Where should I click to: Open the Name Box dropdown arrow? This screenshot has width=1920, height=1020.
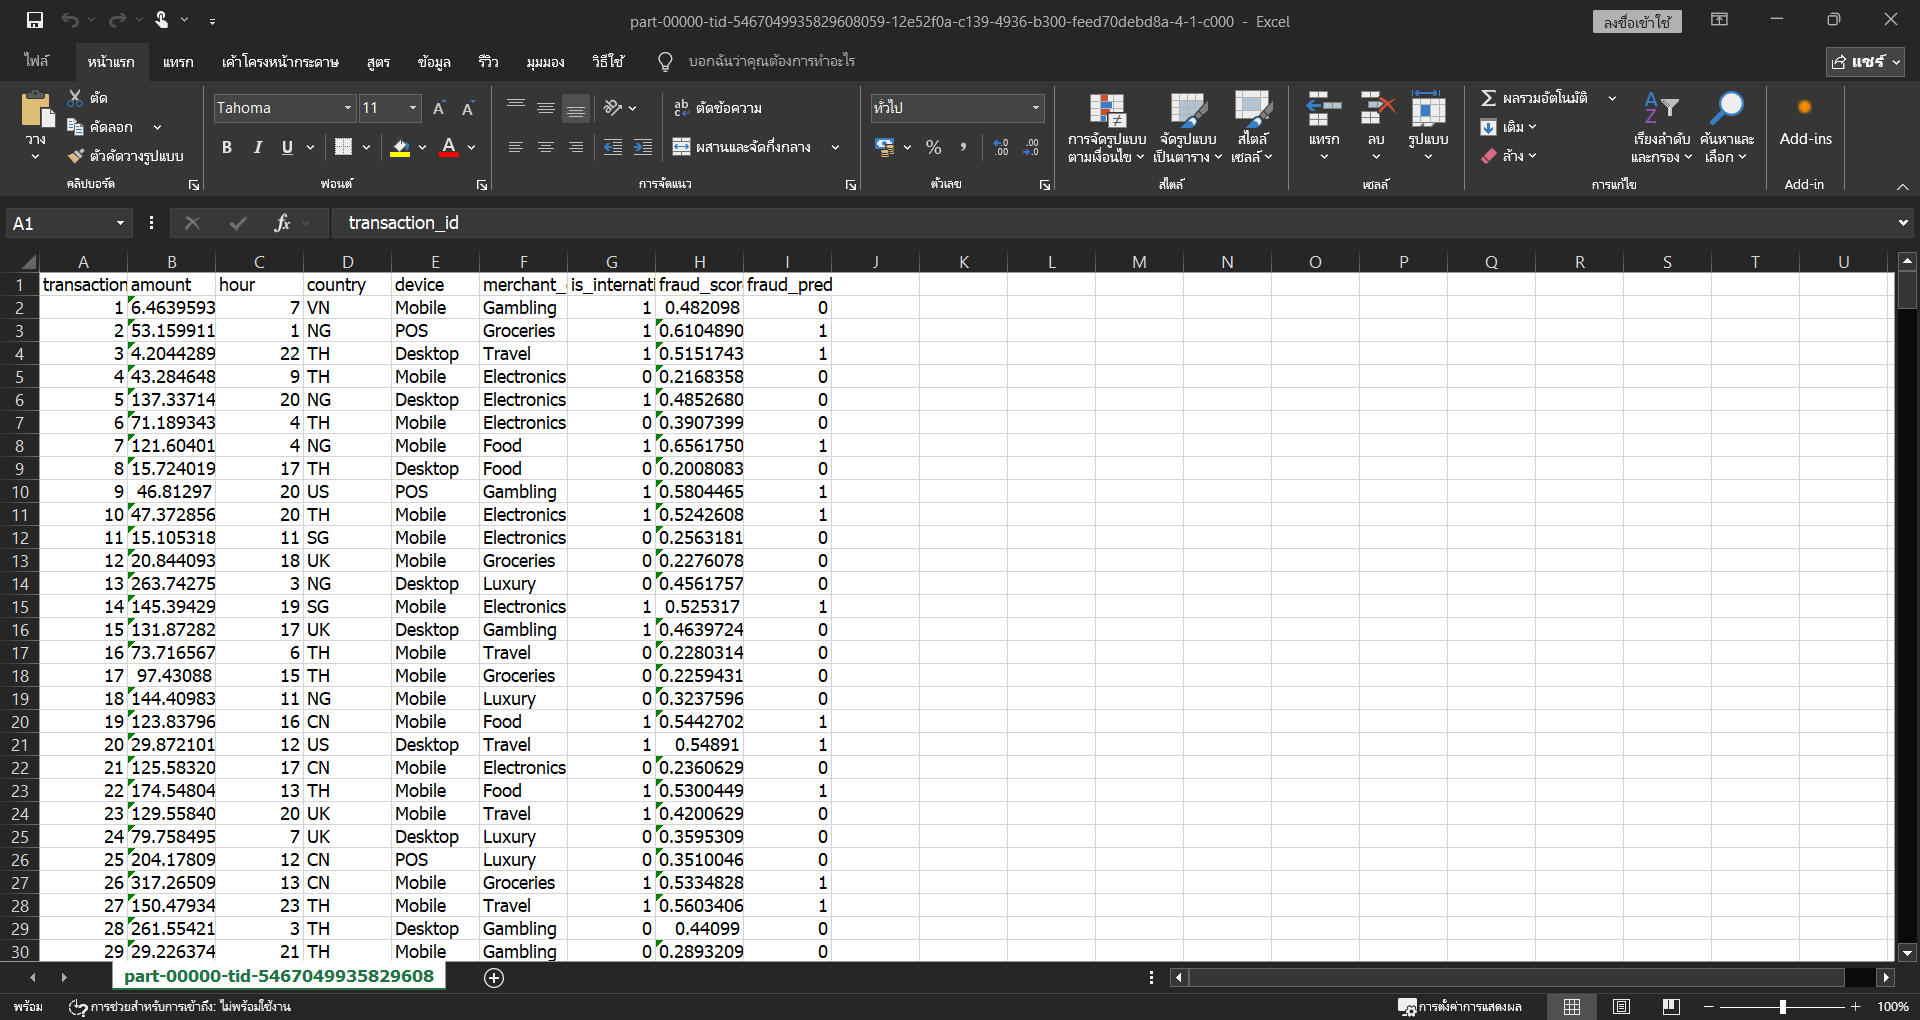tap(120, 223)
